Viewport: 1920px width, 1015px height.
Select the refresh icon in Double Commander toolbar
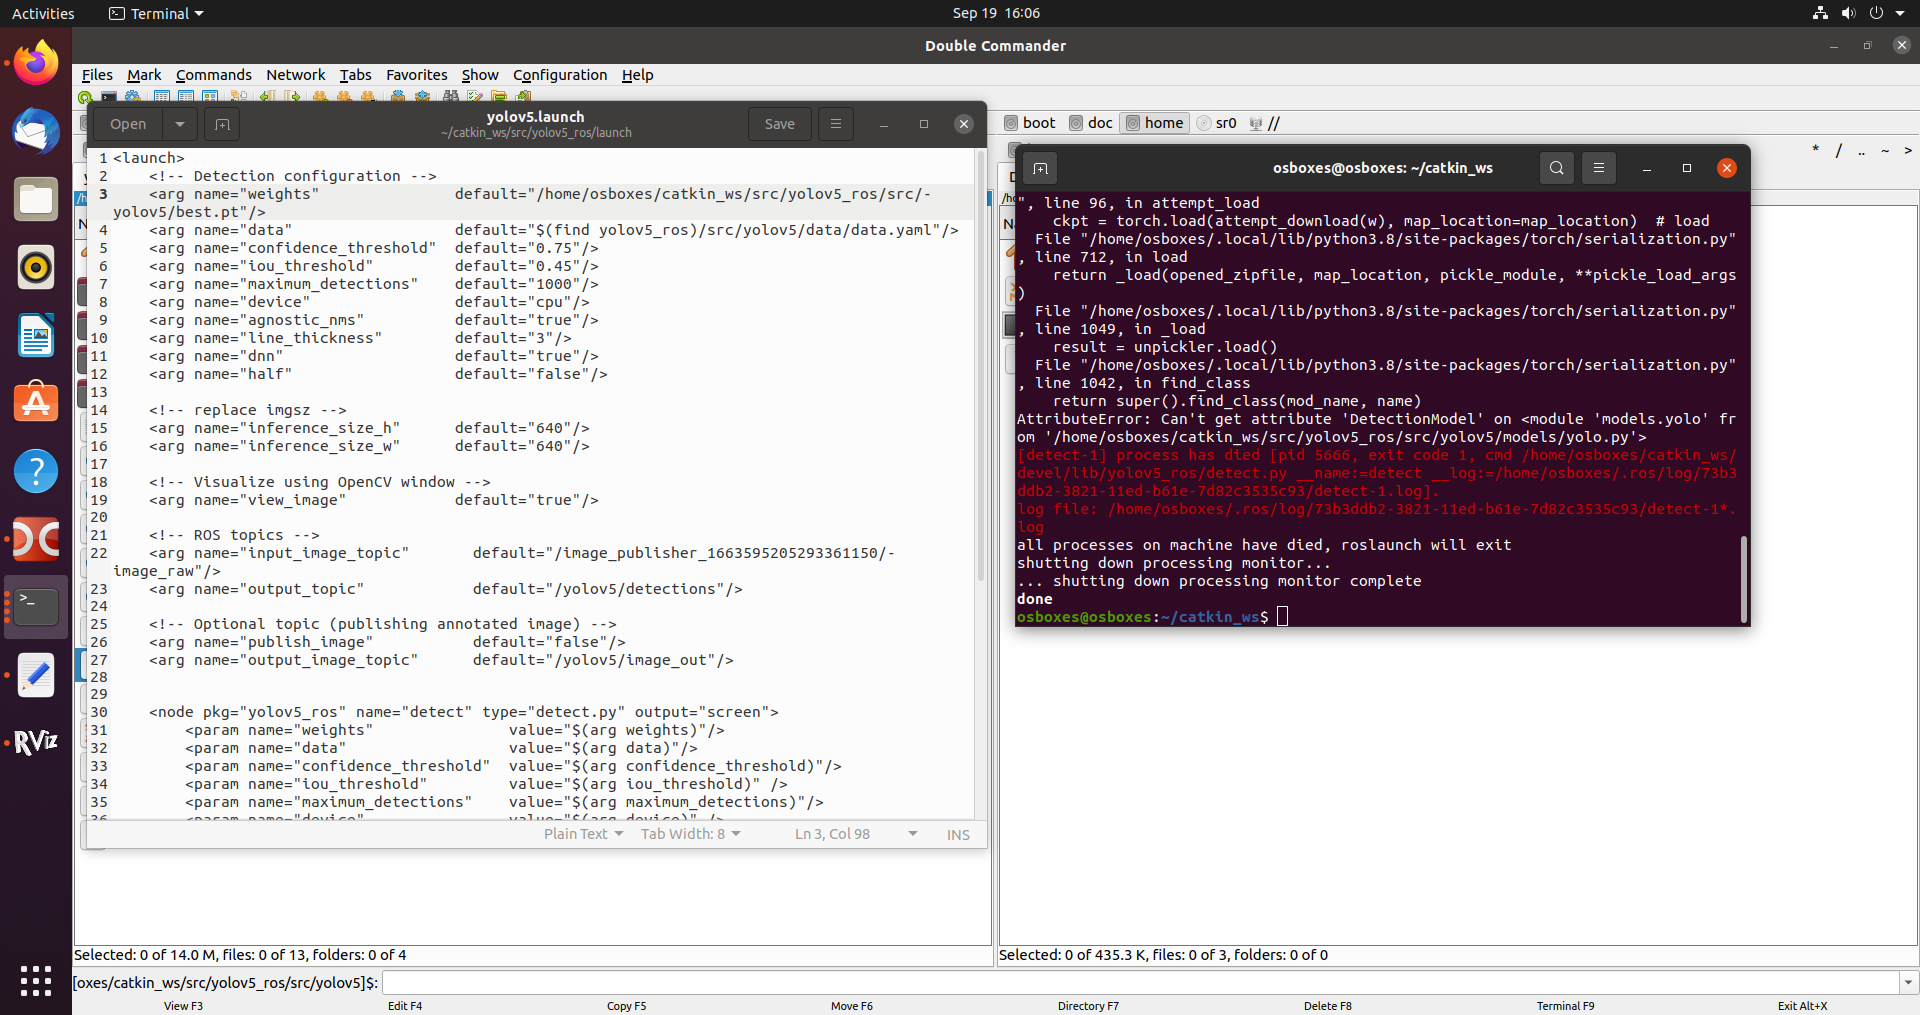coord(84,97)
